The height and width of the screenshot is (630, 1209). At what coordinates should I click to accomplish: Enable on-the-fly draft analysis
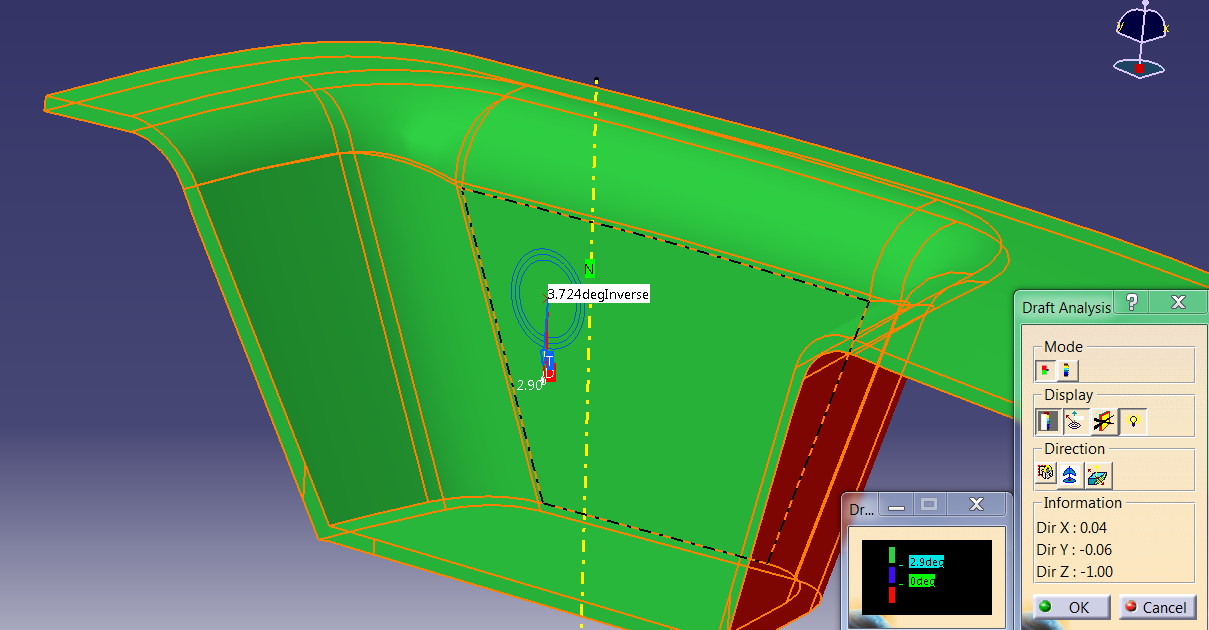1075,420
